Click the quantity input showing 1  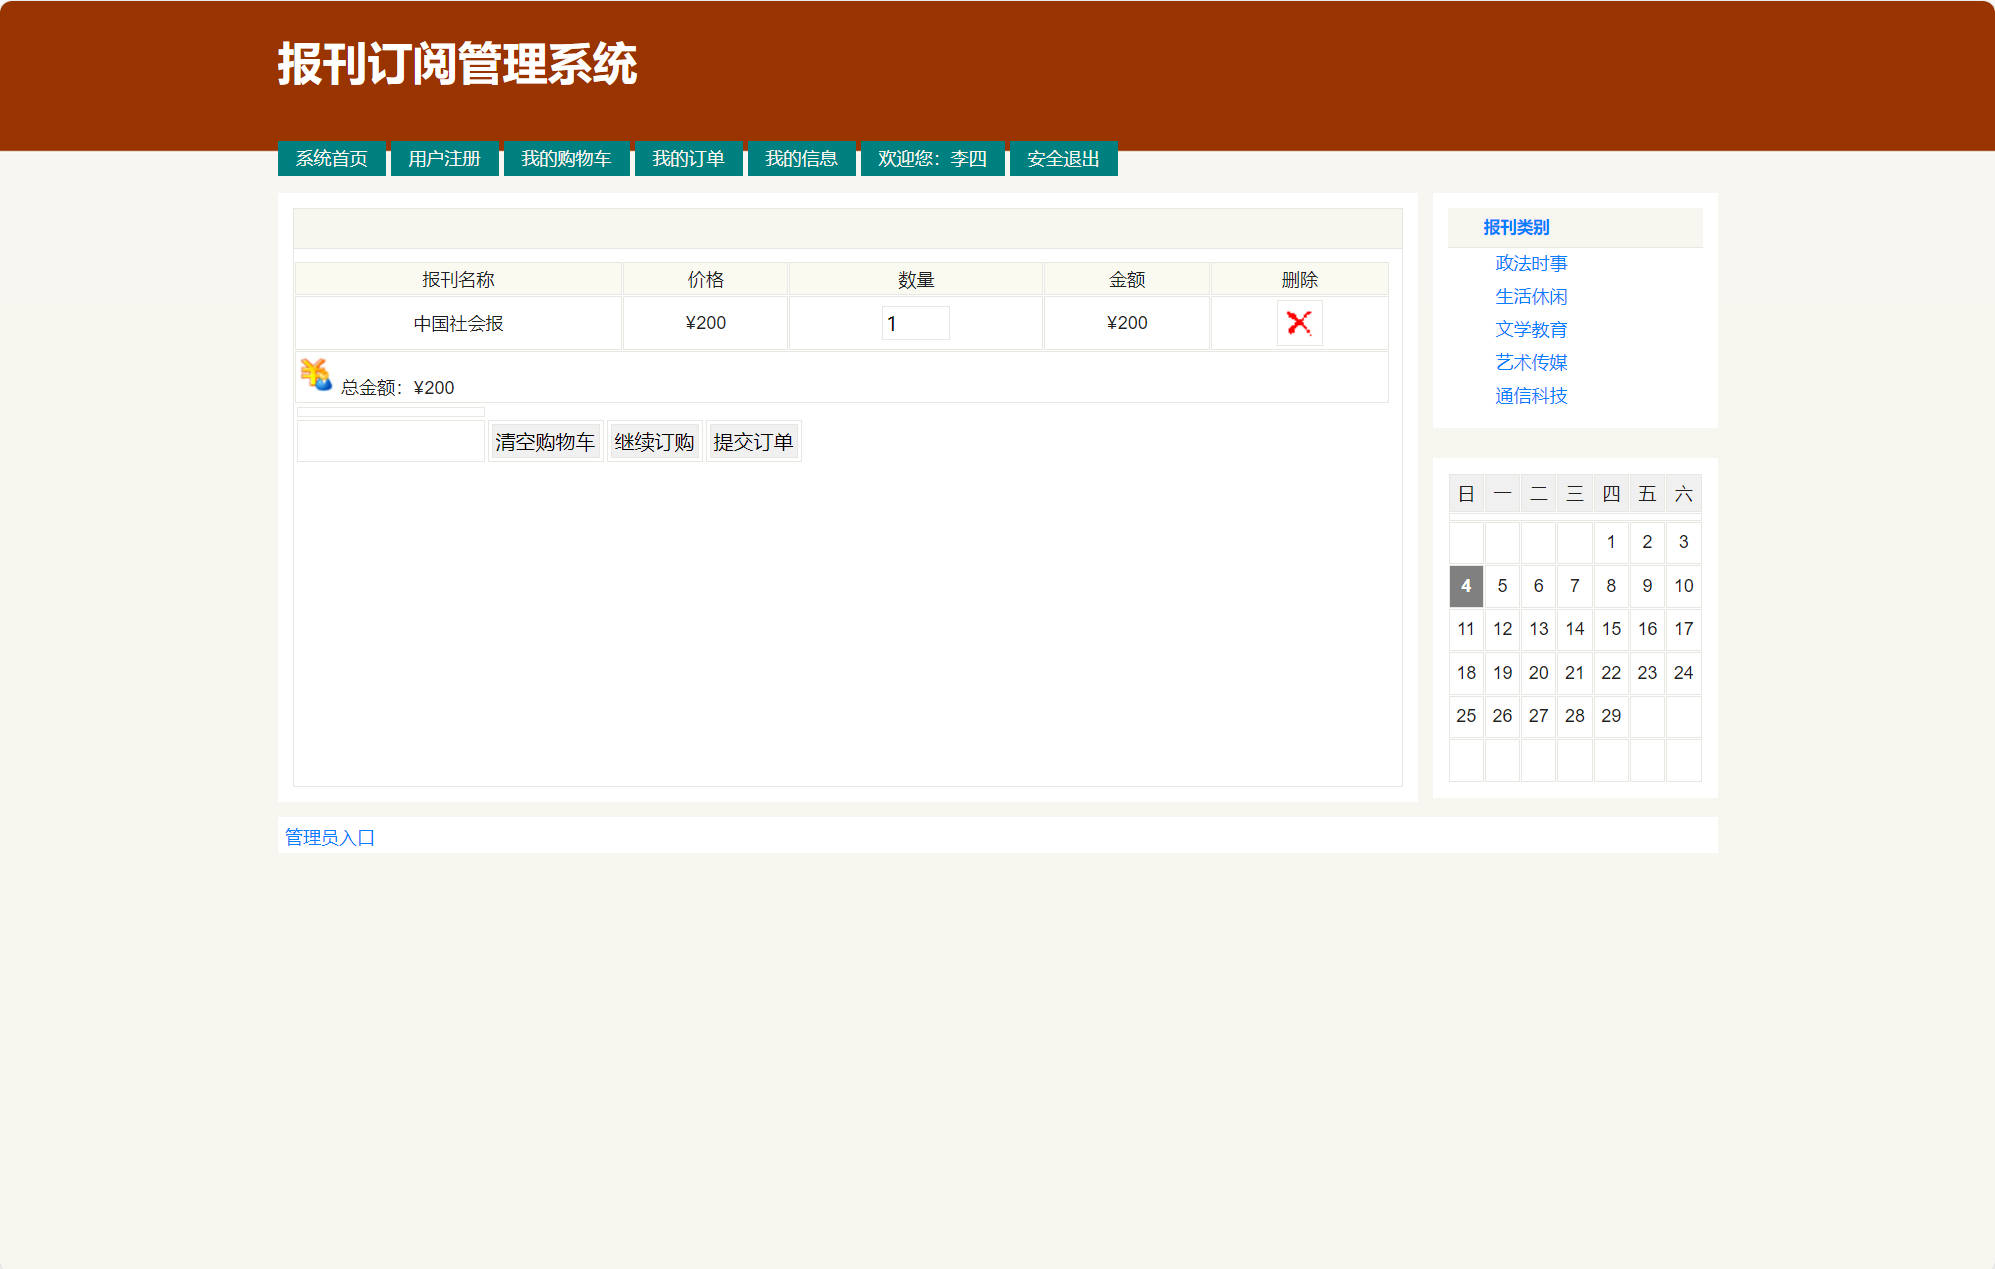(x=915, y=322)
